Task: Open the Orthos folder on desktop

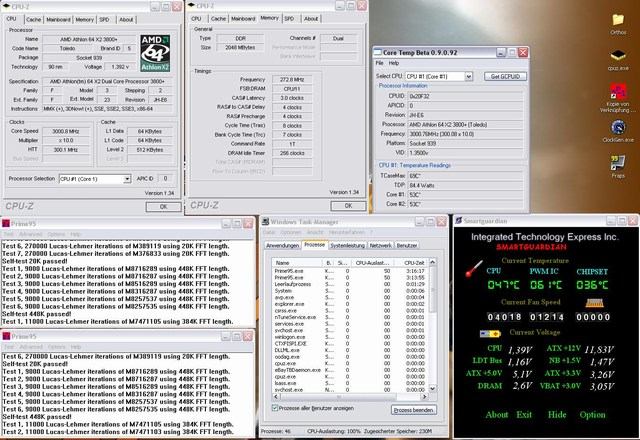Action: pos(618,20)
